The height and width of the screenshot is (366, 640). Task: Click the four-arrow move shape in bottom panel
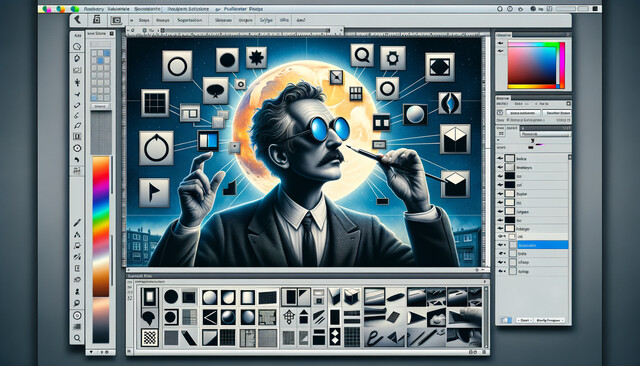289,317
